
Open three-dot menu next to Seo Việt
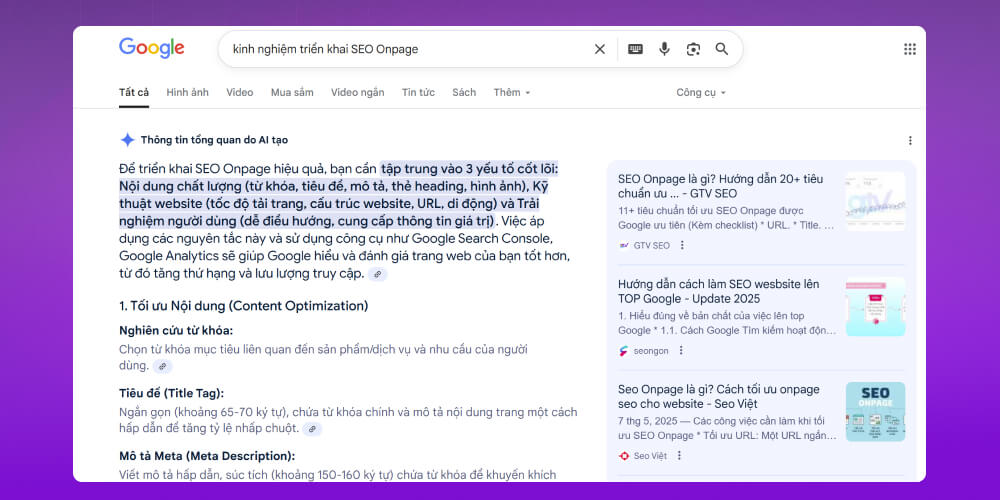point(679,455)
